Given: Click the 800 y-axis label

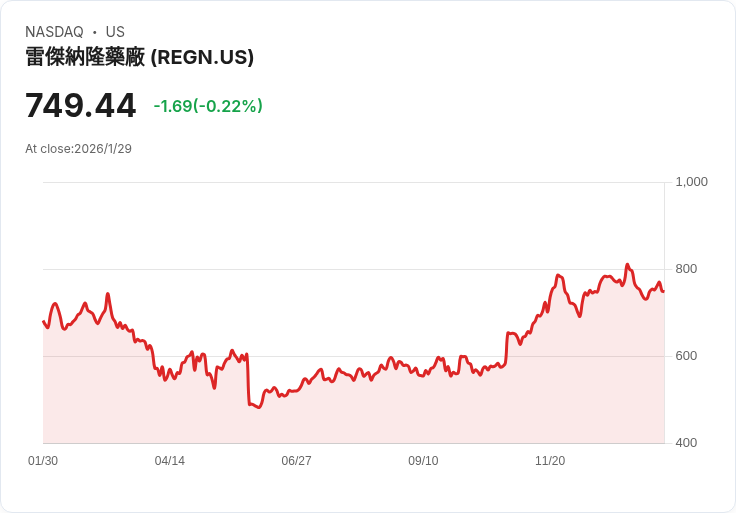Looking at the screenshot, I should [686, 269].
